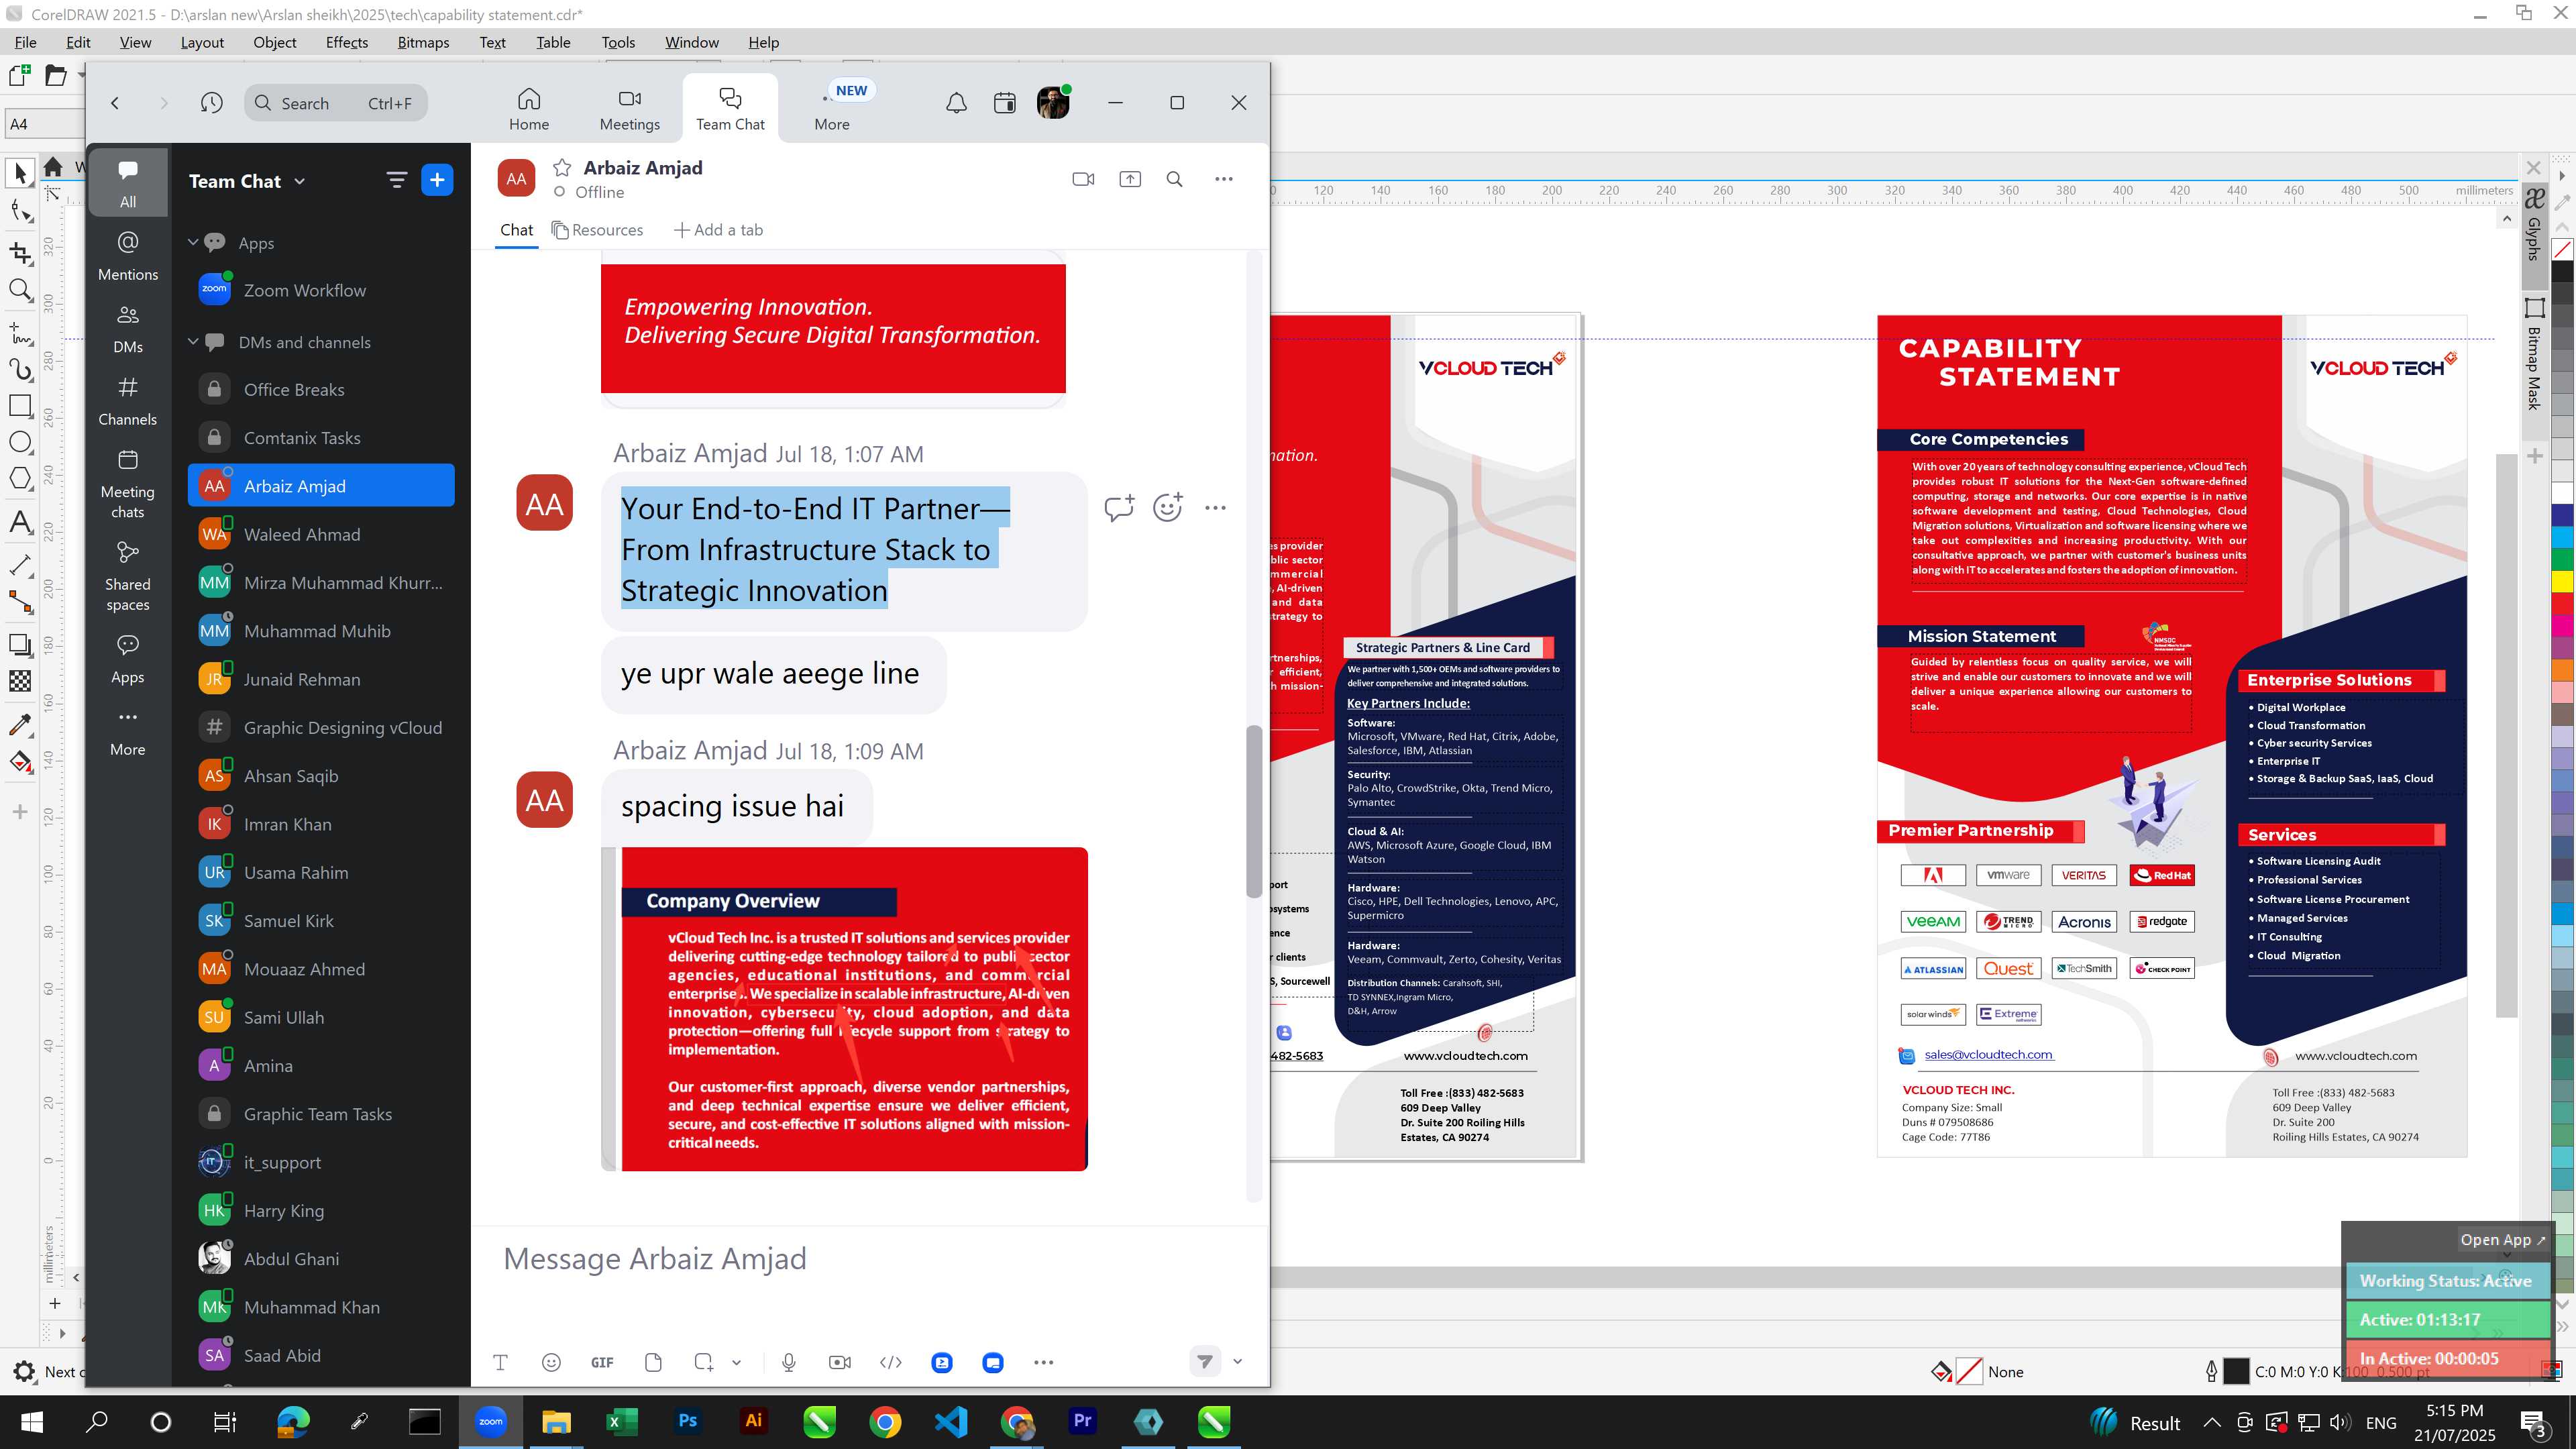Pick the black swatch in color palette
The image size is (2576, 1449).
[x=2562, y=271]
